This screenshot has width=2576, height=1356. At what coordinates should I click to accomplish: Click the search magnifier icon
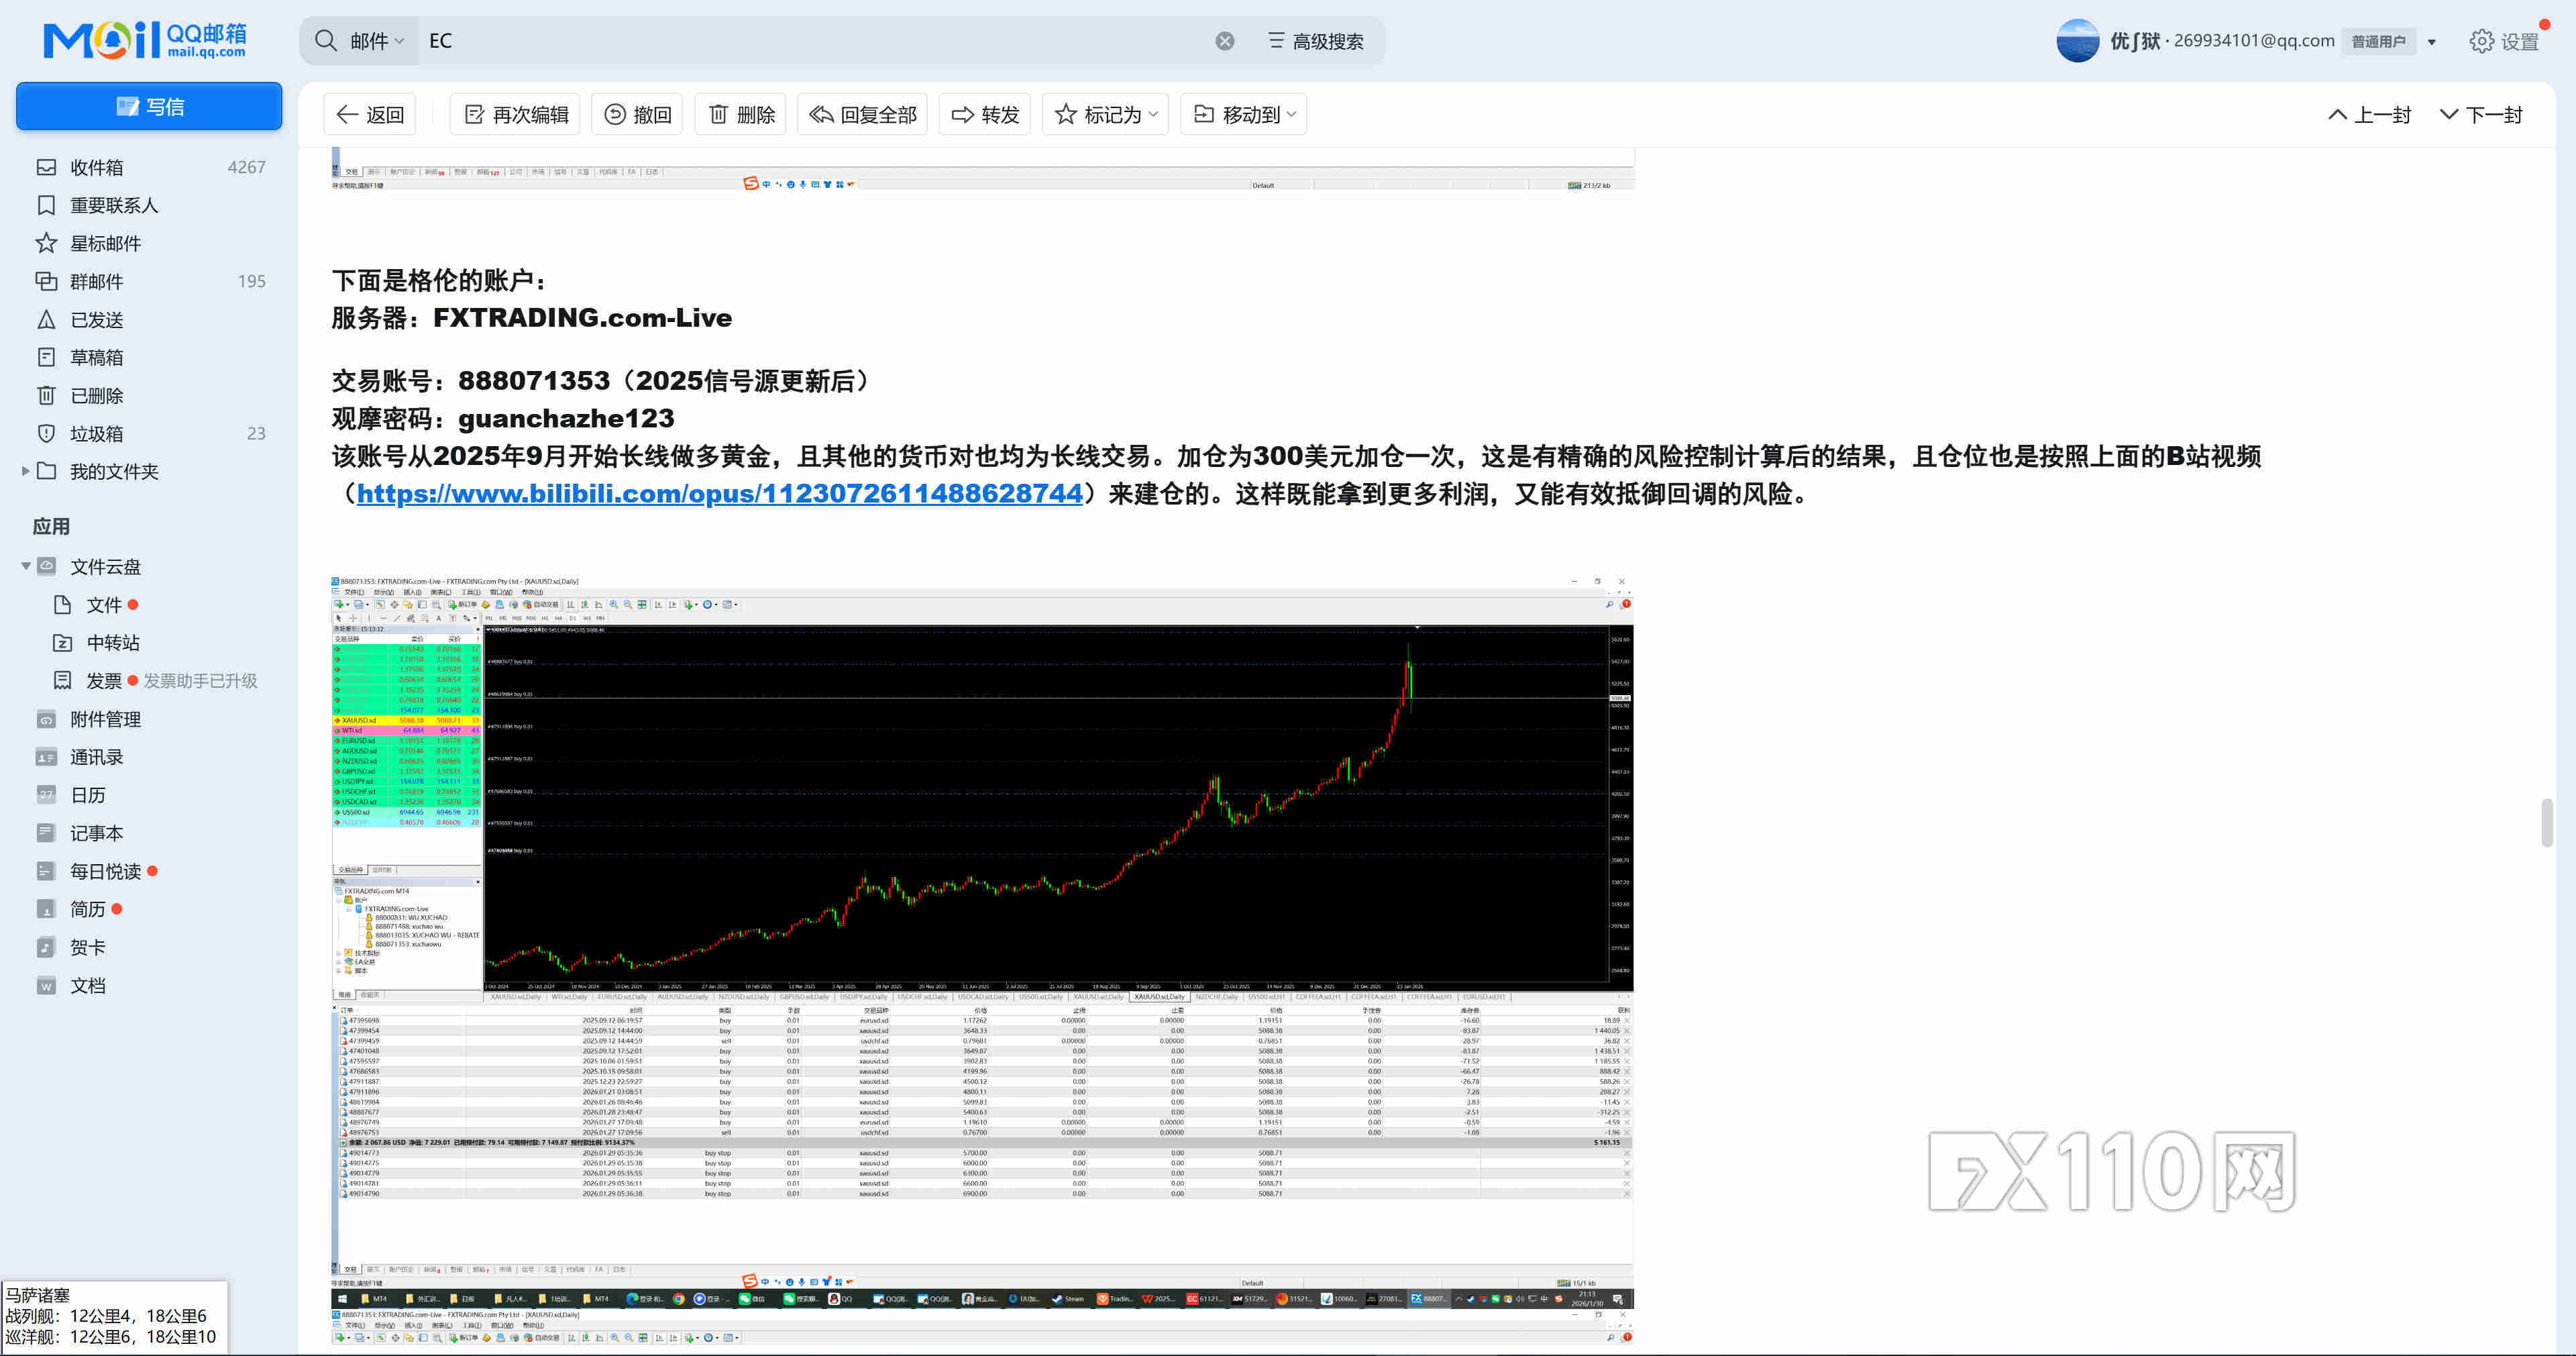coord(326,41)
